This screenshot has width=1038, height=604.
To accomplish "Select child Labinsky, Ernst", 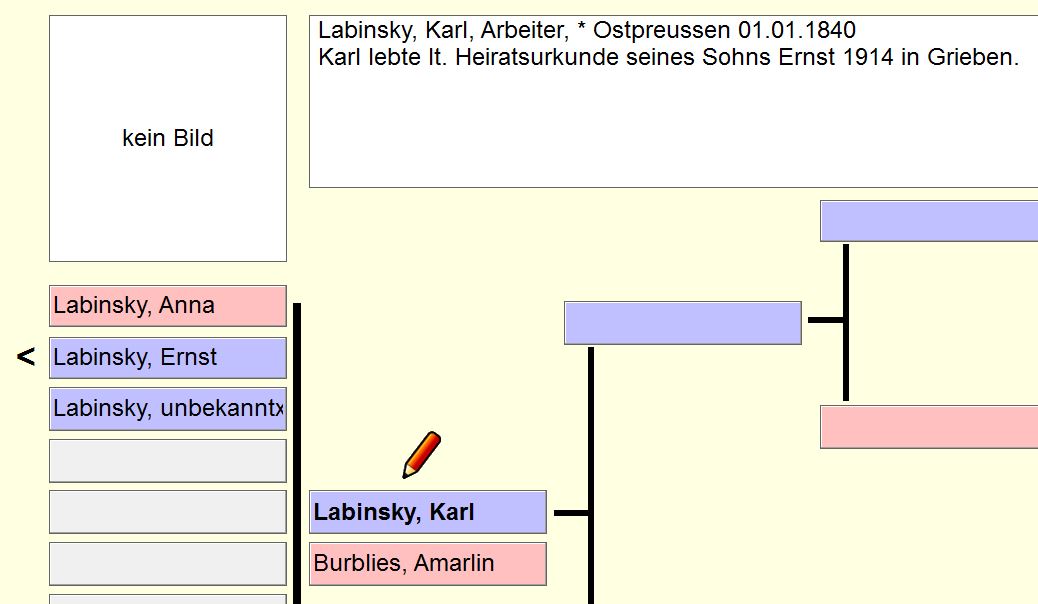I will click(x=168, y=358).
